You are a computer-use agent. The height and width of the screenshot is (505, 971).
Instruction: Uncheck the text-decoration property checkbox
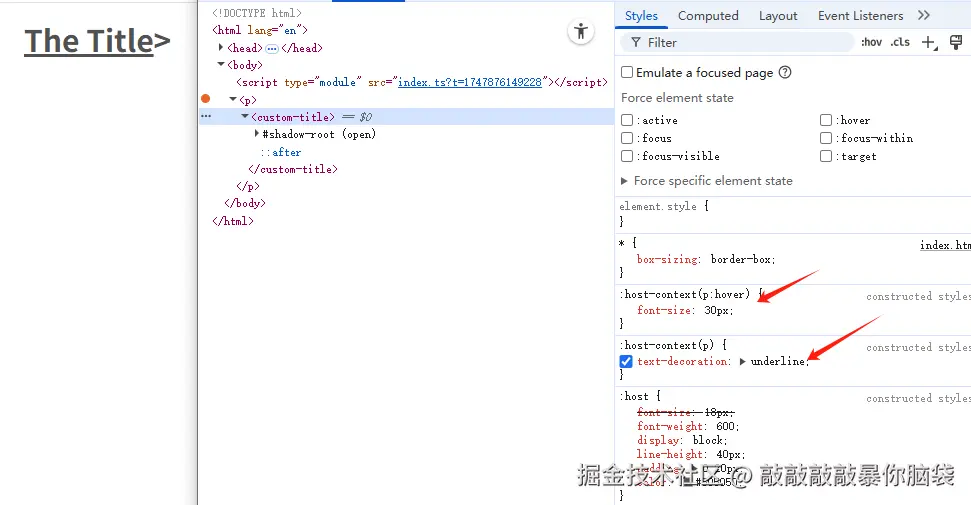pyautogui.click(x=626, y=361)
